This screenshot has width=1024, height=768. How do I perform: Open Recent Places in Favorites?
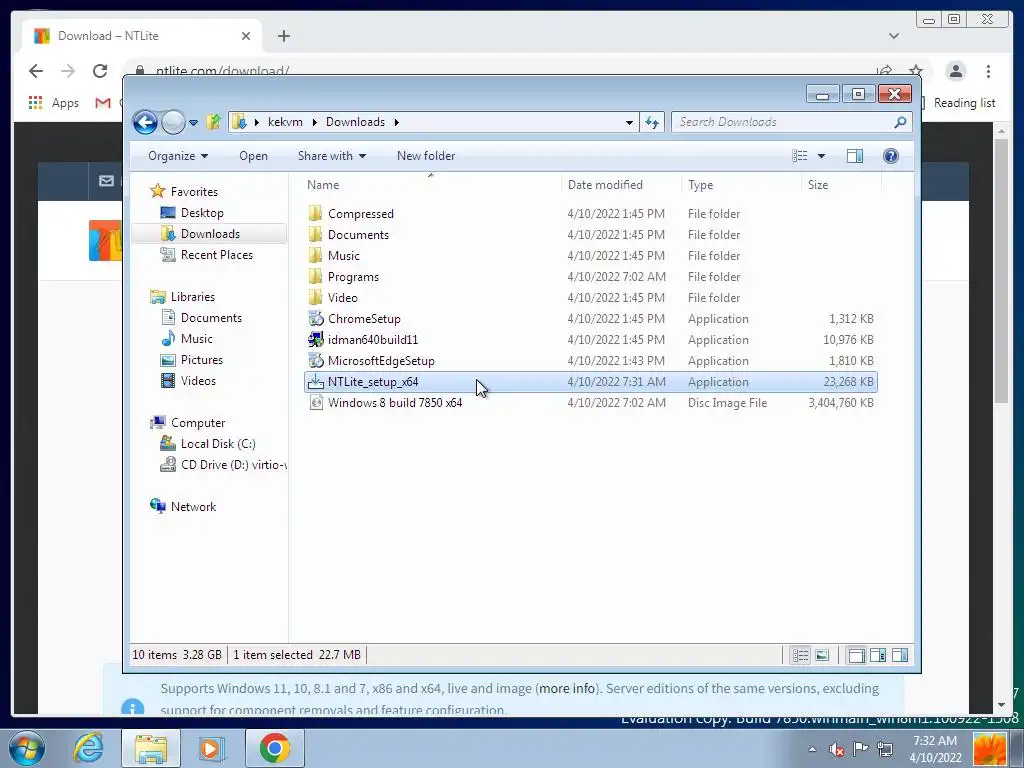pos(216,255)
